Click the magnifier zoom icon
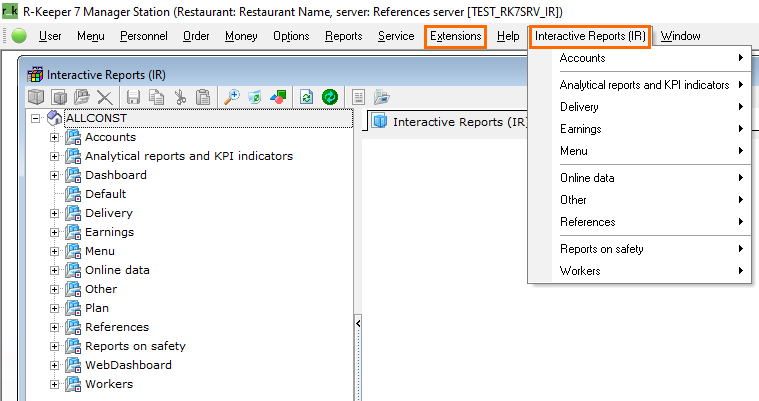Viewport: 759px width, 401px height. (x=231, y=97)
